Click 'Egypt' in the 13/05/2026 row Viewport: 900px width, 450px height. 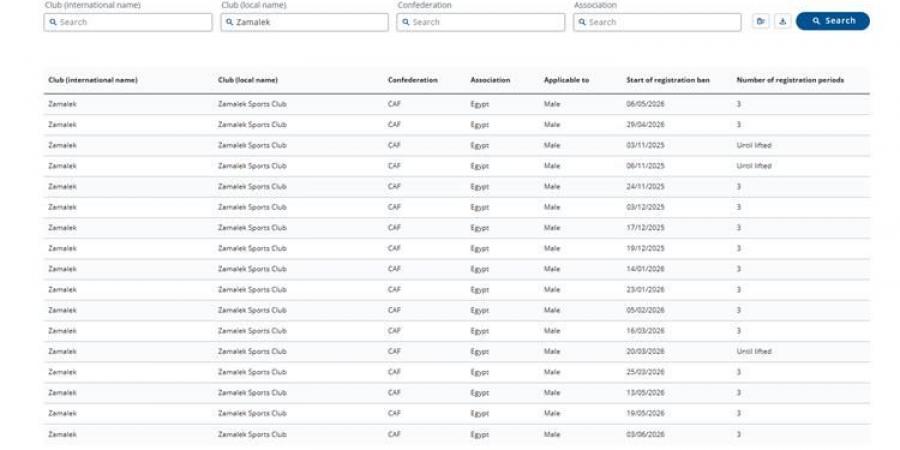click(x=480, y=394)
